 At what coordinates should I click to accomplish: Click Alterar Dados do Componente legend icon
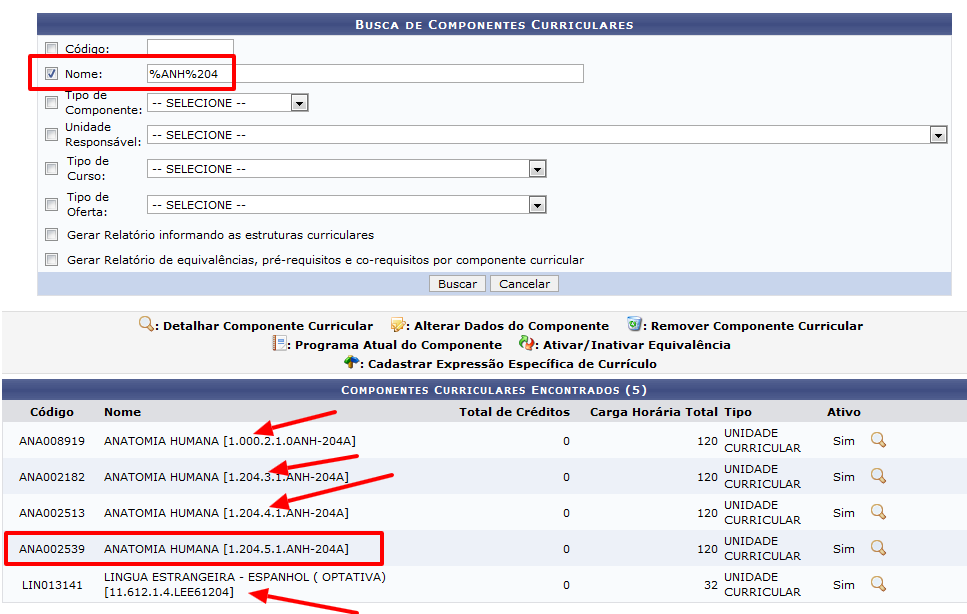click(398, 325)
